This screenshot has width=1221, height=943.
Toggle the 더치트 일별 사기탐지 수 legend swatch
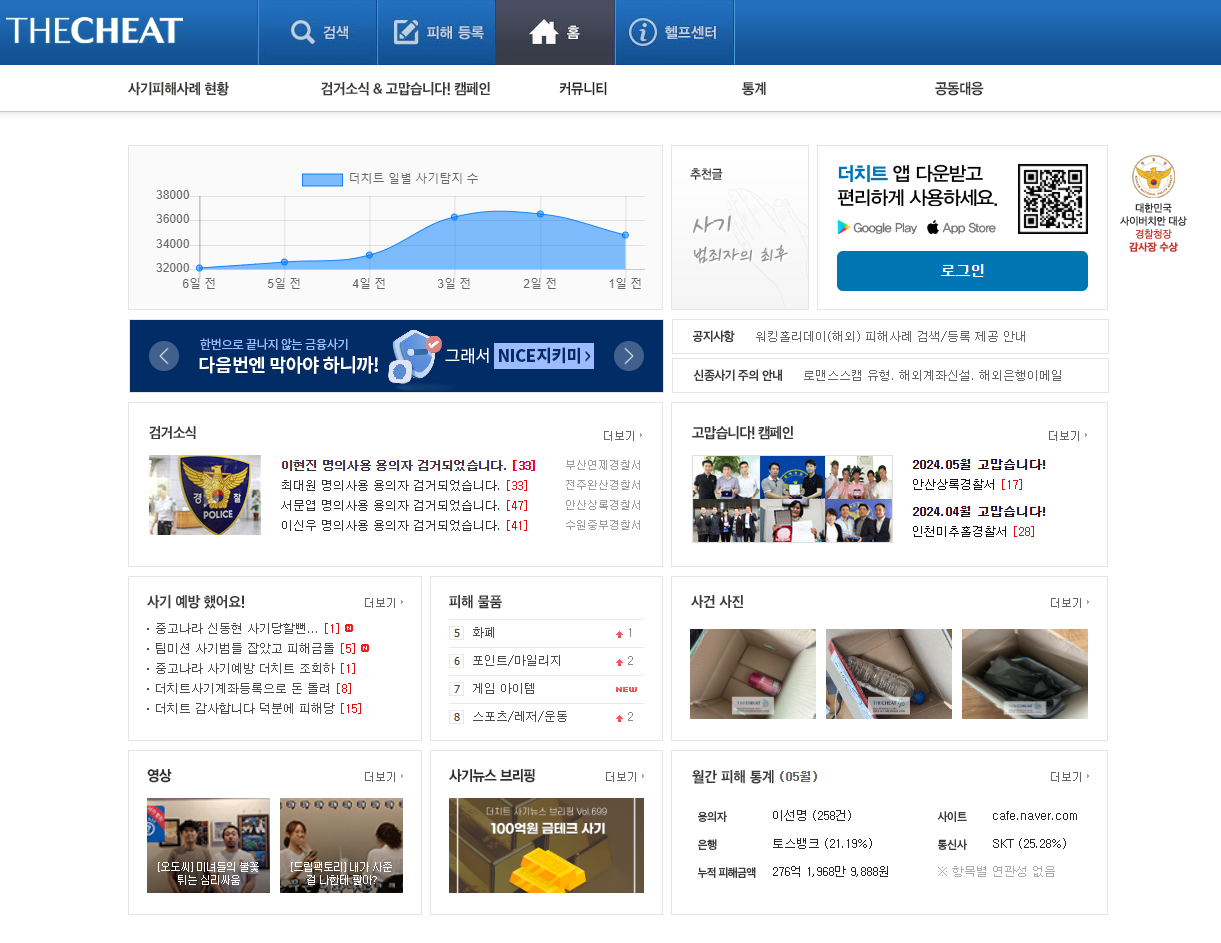pyautogui.click(x=322, y=179)
